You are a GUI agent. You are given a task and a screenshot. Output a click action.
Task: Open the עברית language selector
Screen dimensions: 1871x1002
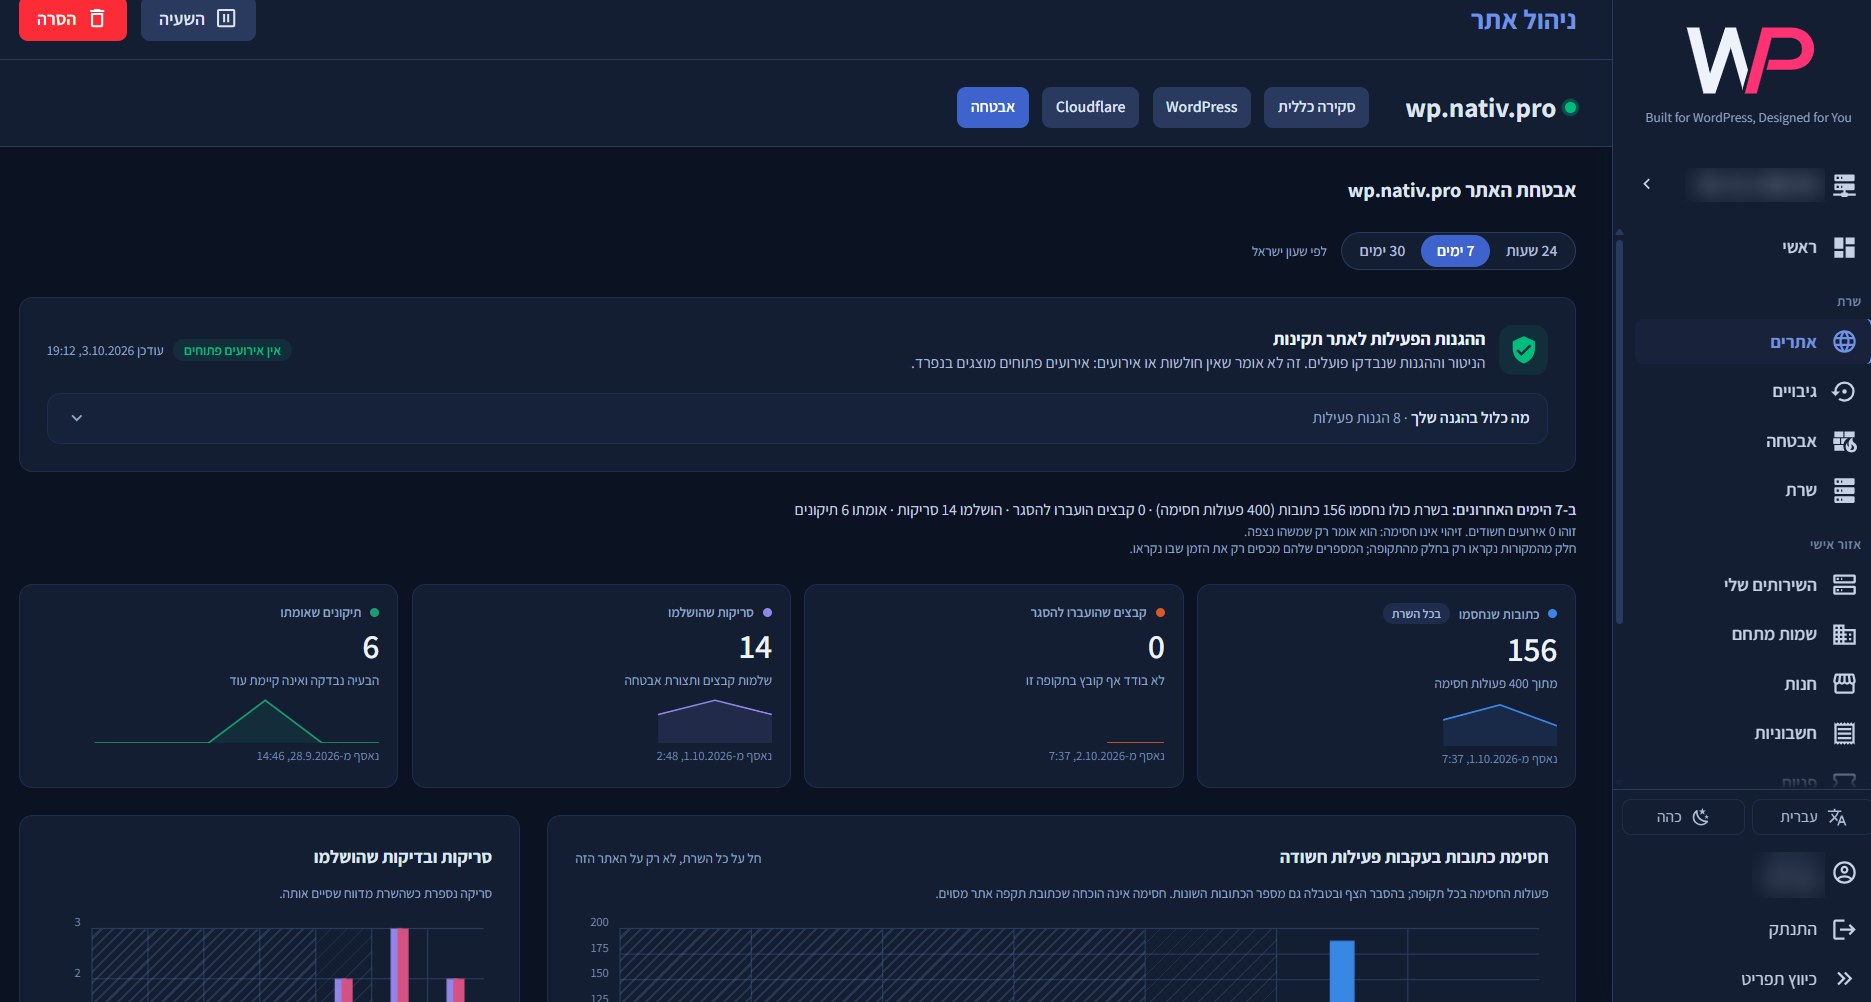(1811, 817)
